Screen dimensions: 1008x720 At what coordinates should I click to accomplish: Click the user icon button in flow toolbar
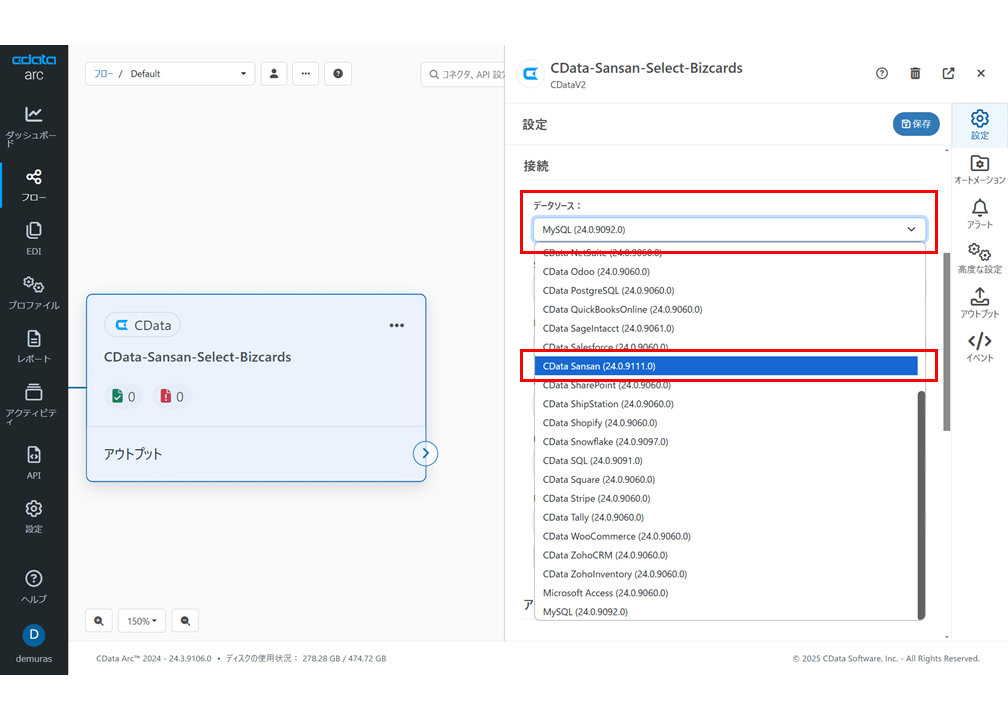pyautogui.click(x=274, y=73)
